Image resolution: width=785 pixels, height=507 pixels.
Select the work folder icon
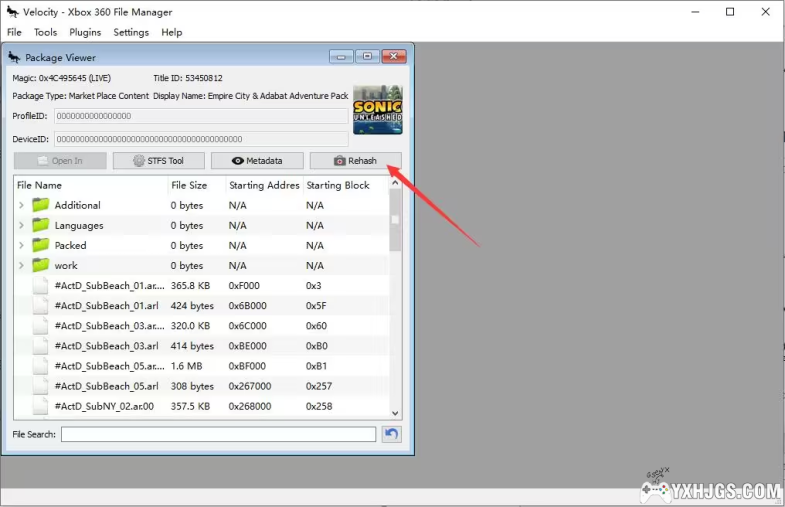(40, 265)
